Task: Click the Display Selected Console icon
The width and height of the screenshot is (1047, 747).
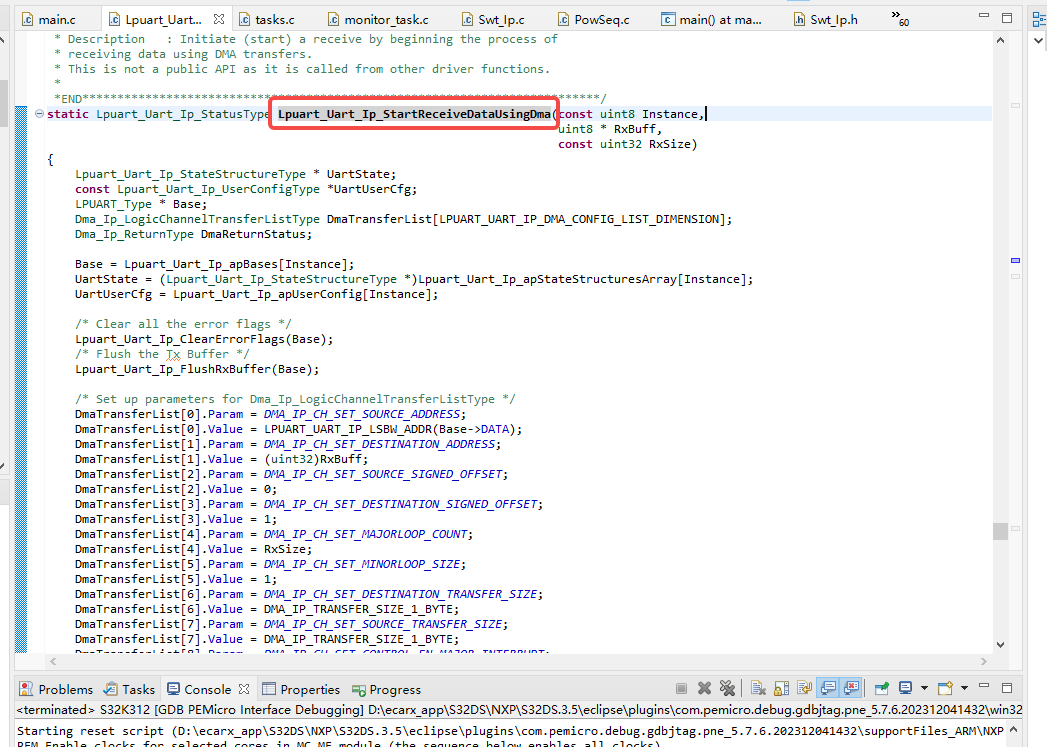Action: 905,688
